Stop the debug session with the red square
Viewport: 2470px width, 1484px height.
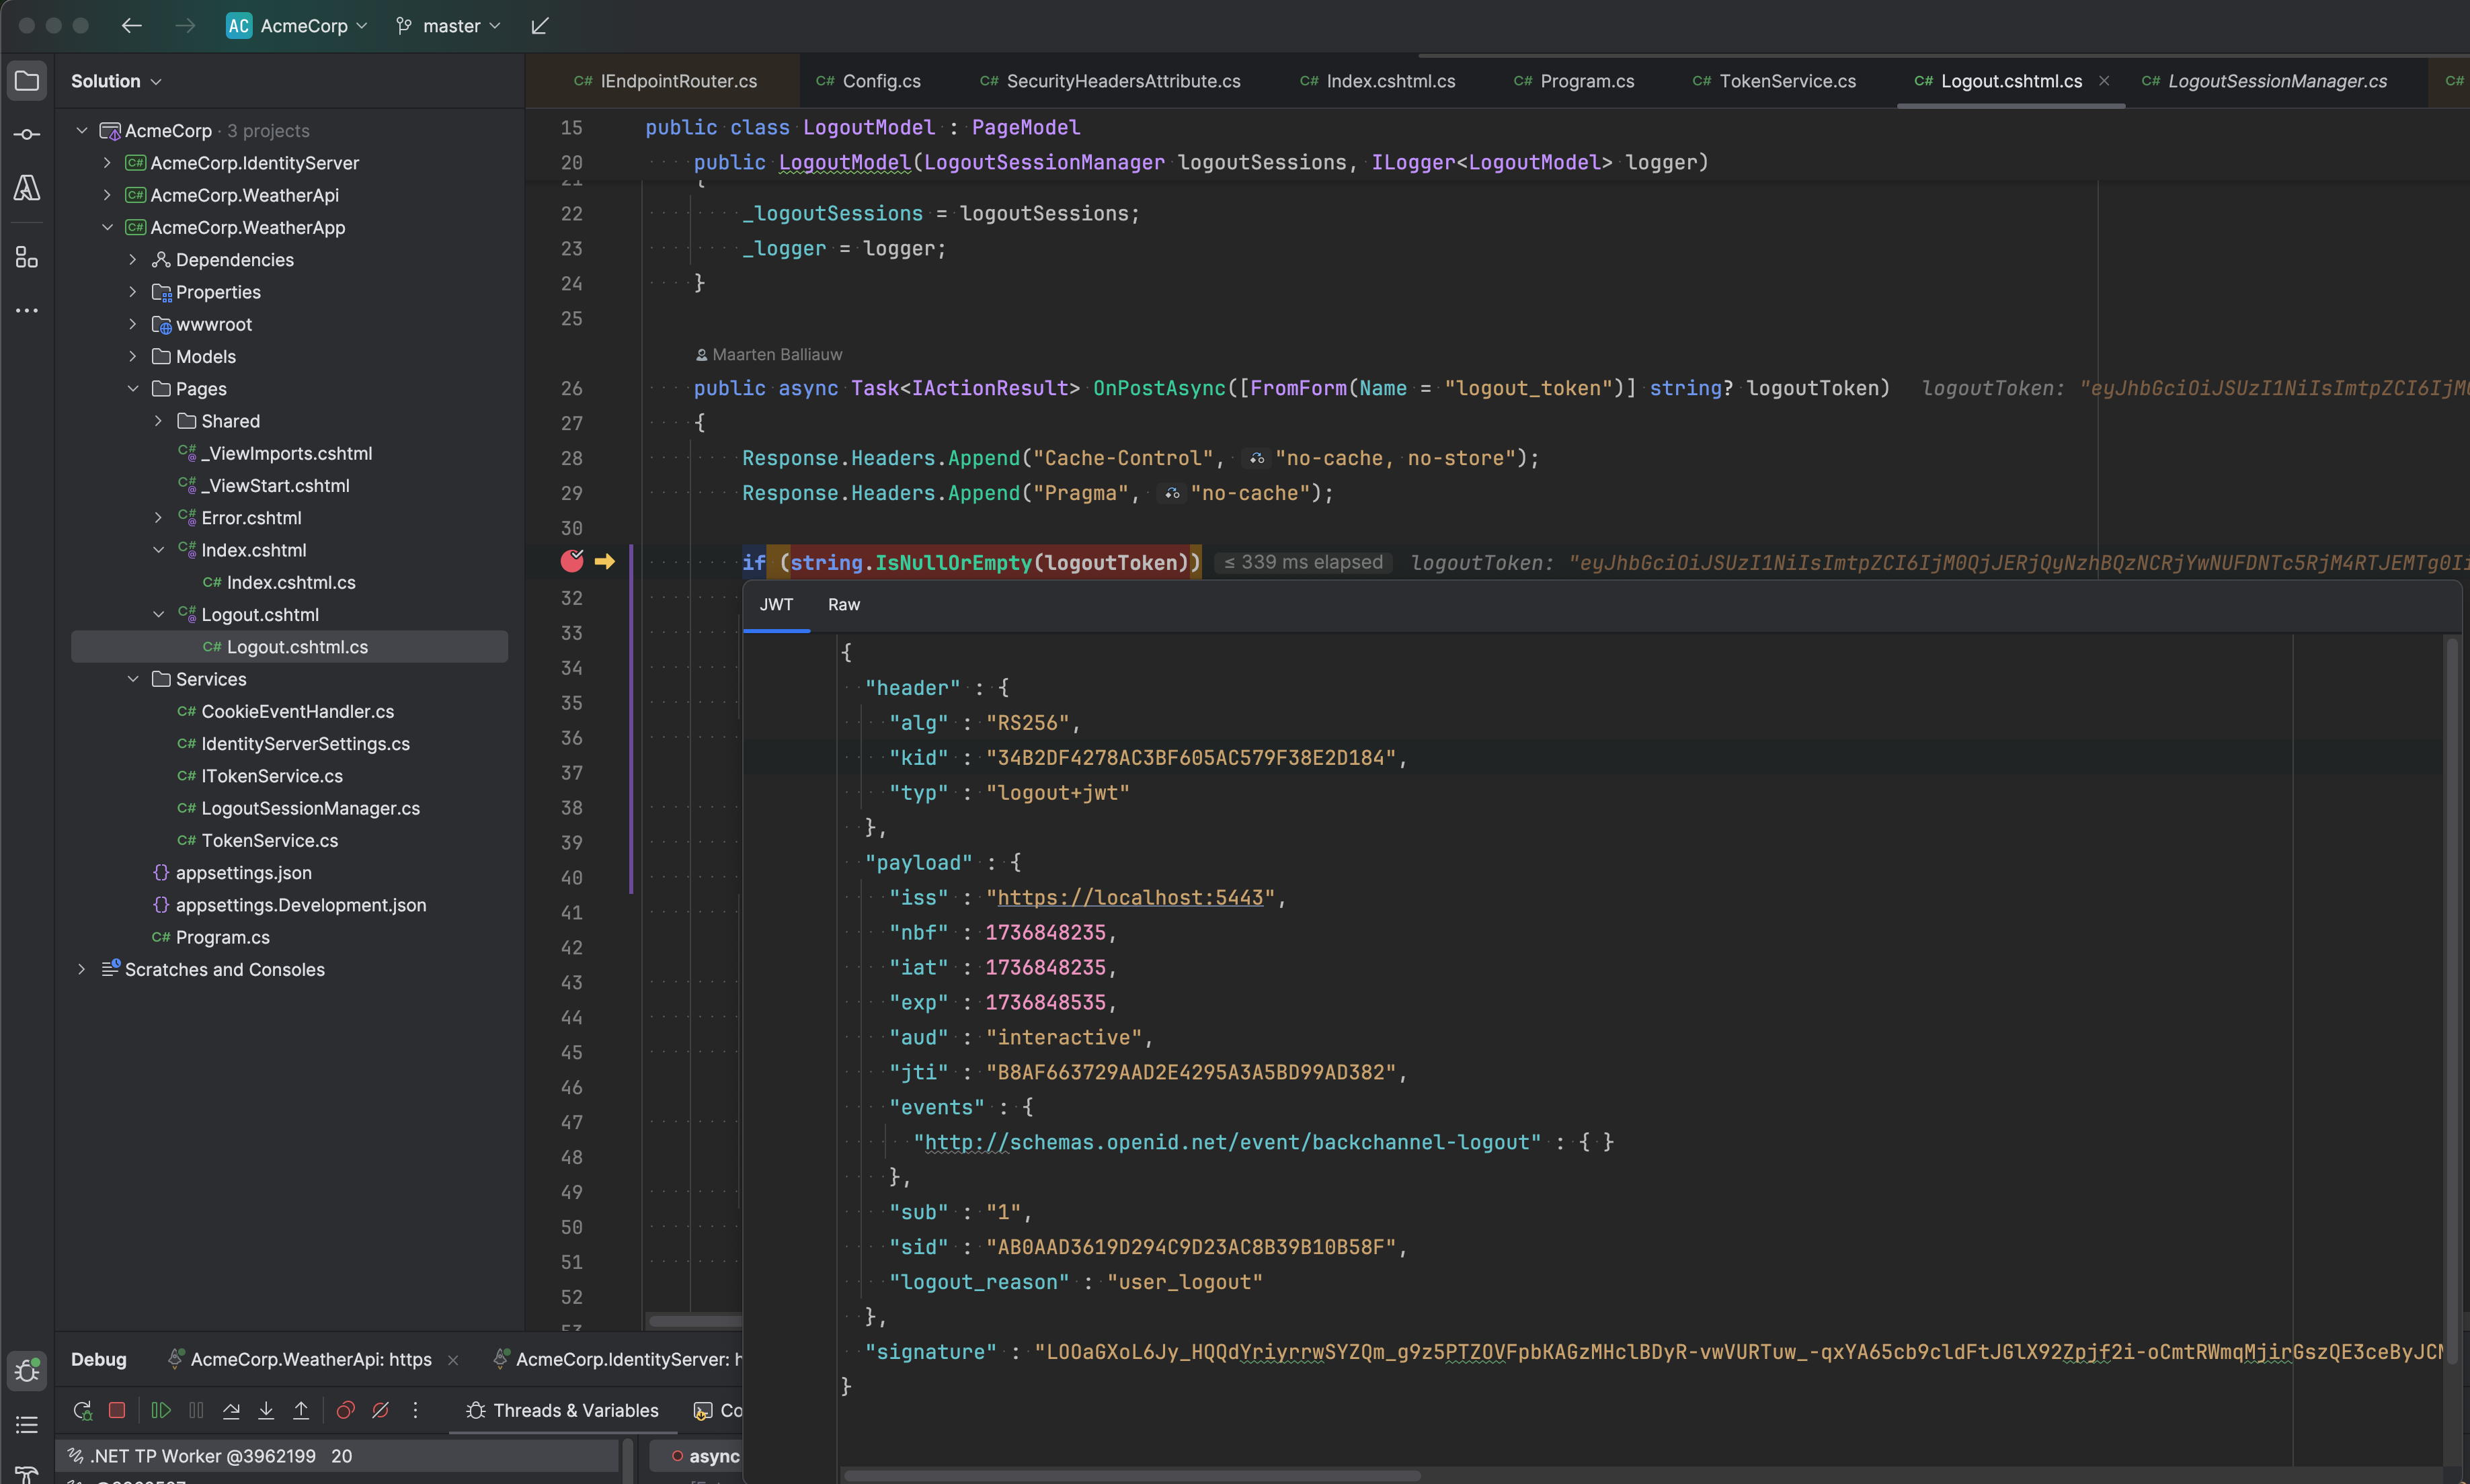[117, 1410]
